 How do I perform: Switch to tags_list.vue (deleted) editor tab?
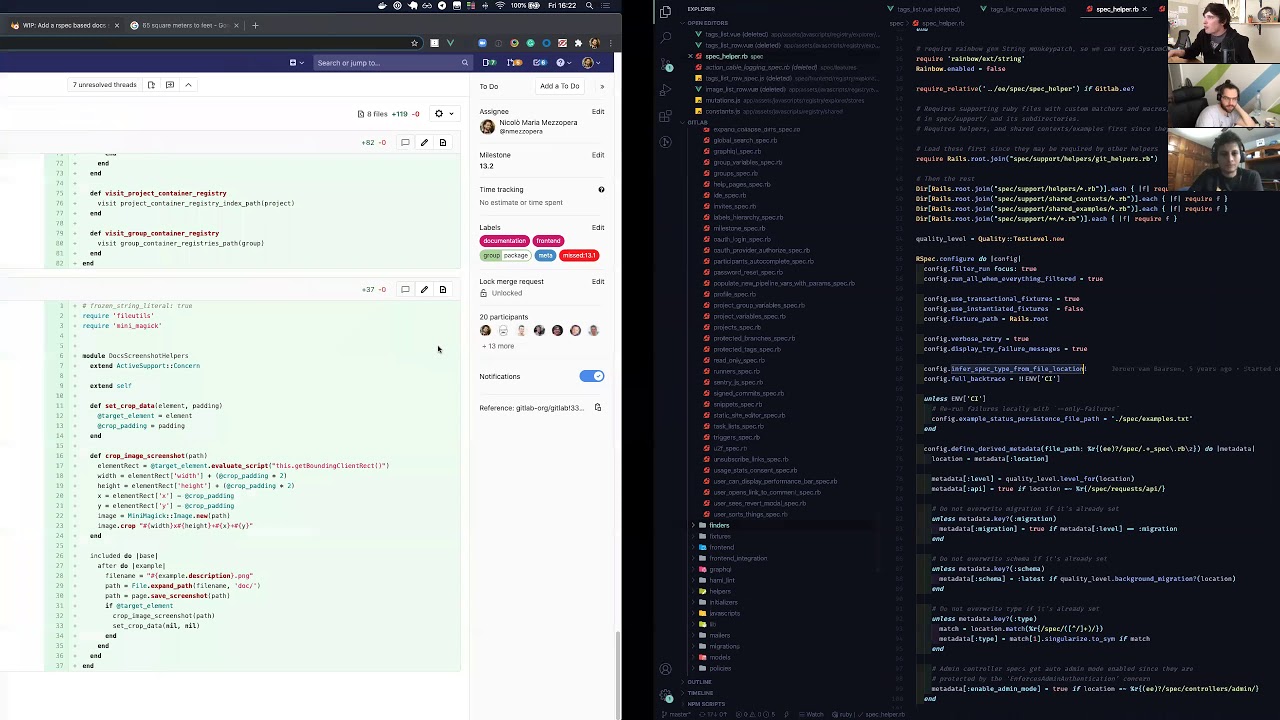point(928,9)
